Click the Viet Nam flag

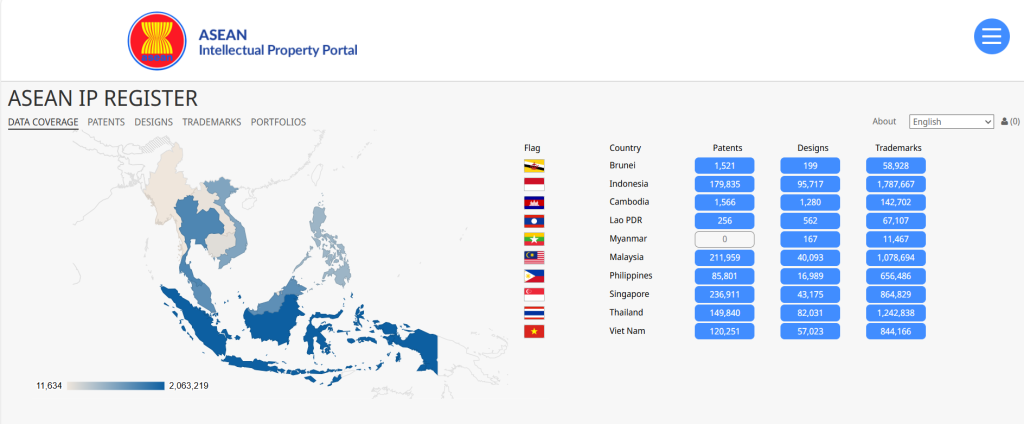coord(534,331)
